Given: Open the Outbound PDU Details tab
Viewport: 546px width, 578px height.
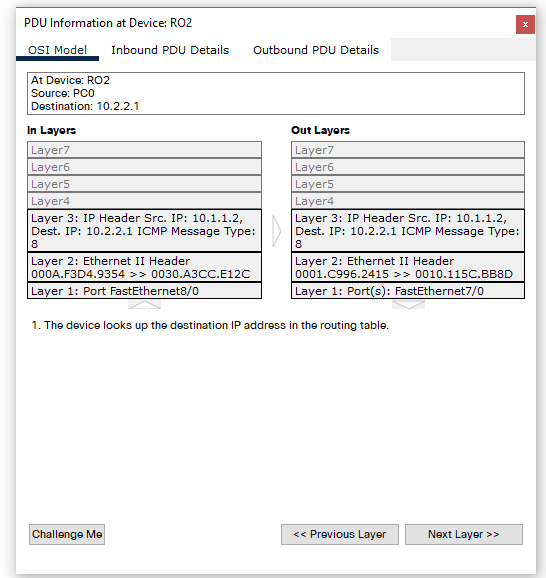Looking at the screenshot, I should click(316, 50).
